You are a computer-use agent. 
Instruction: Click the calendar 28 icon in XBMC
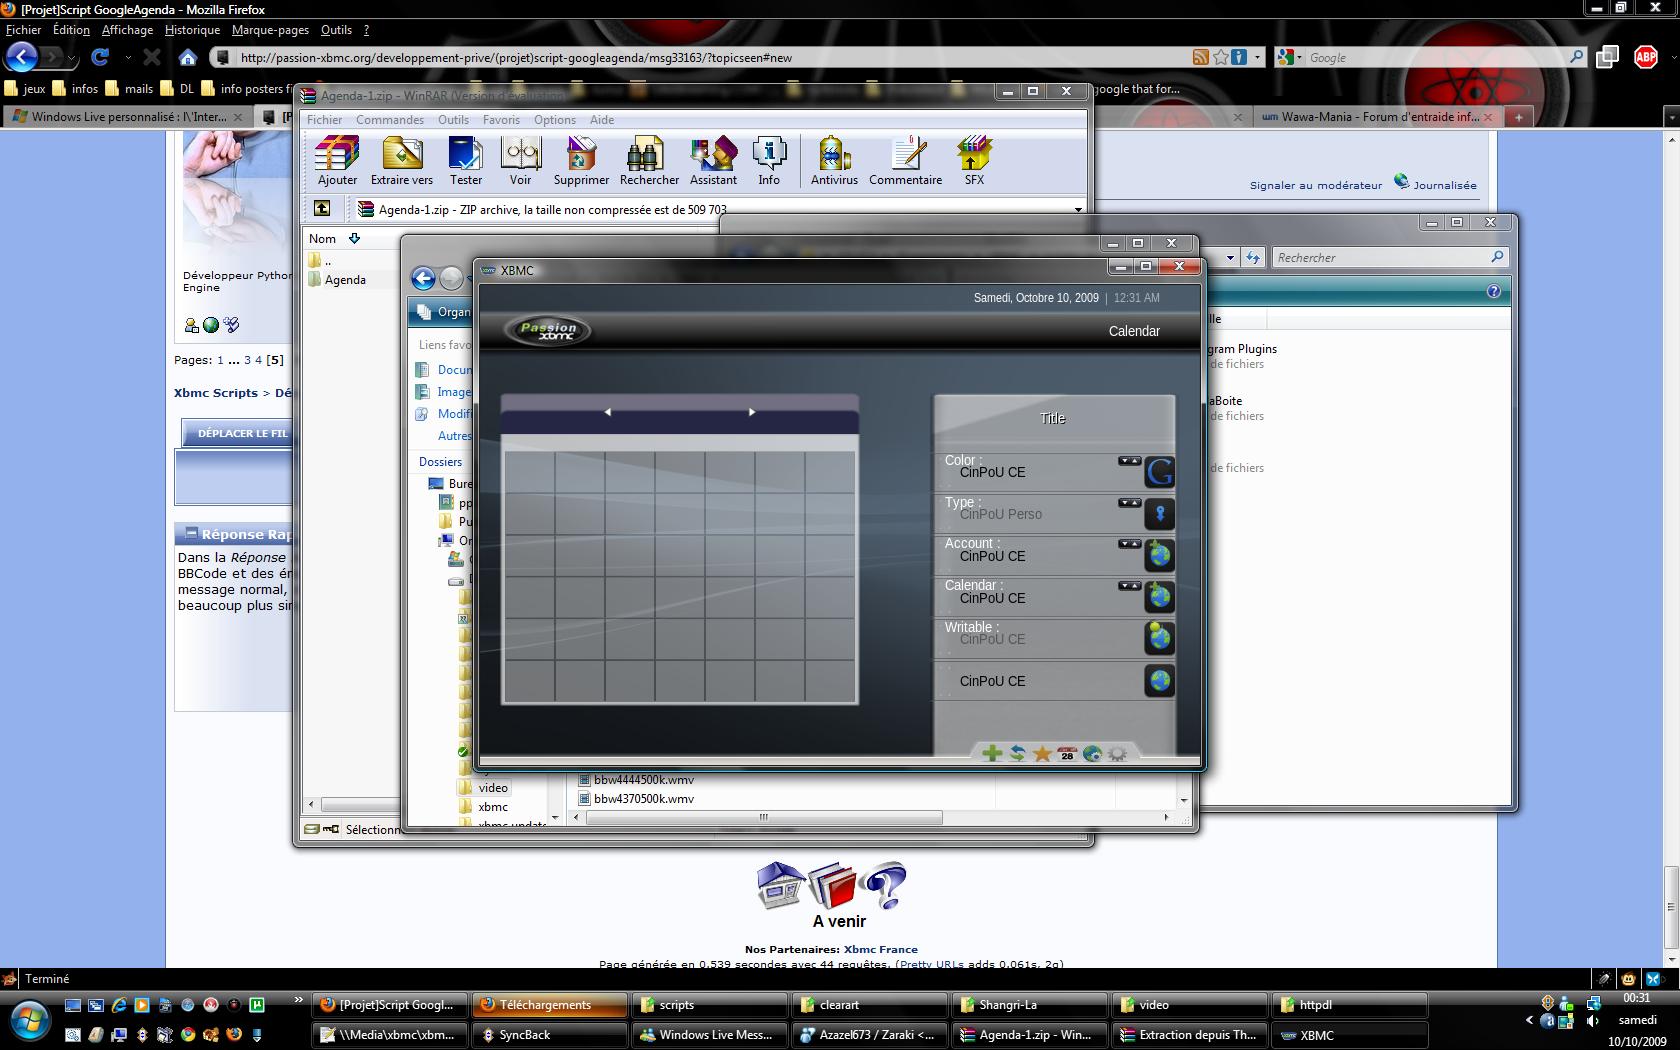(x=1067, y=753)
